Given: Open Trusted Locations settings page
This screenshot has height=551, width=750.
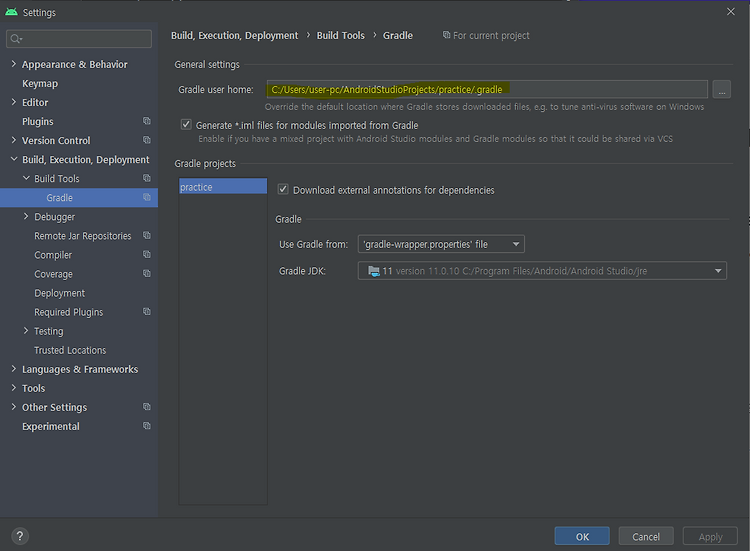Looking at the screenshot, I should (x=70, y=350).
